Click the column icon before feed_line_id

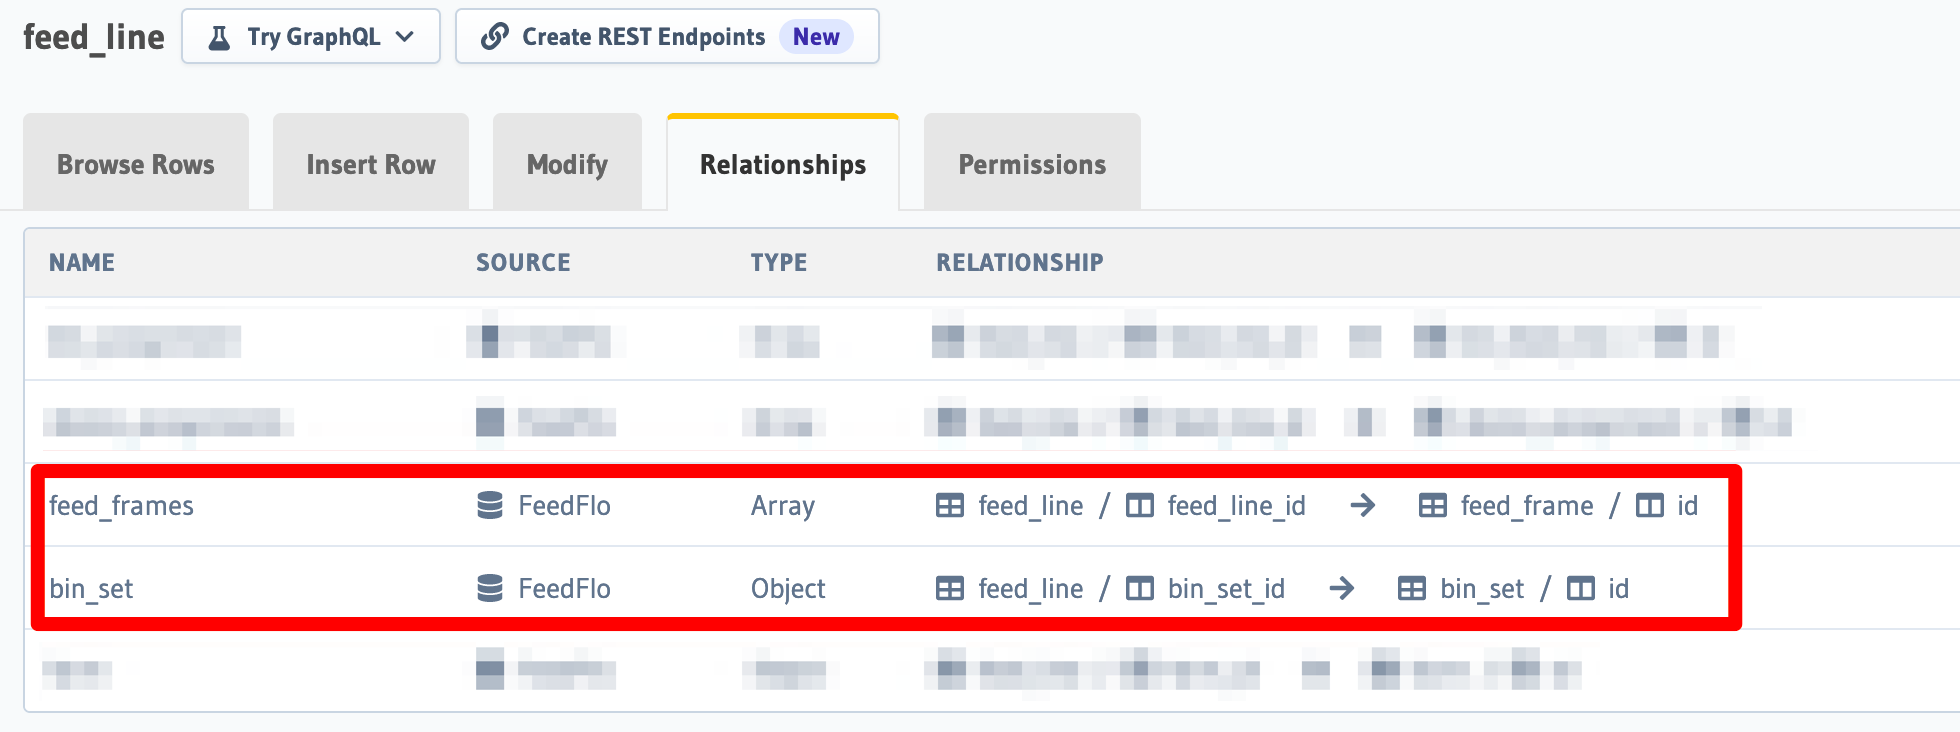click(x=1139, y=506)
